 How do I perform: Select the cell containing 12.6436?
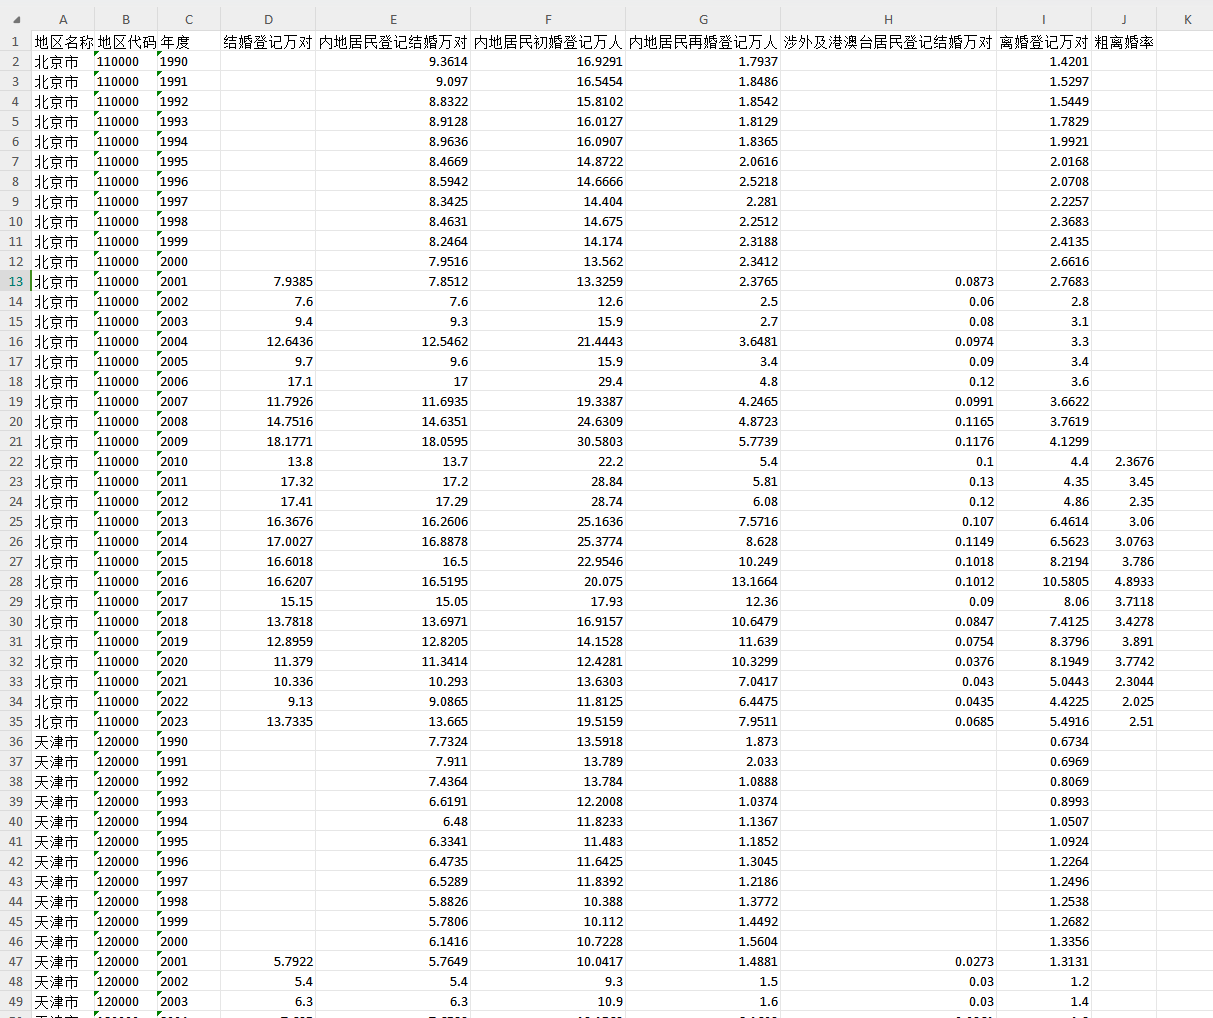pyautogui.click(x=268, y=341)
